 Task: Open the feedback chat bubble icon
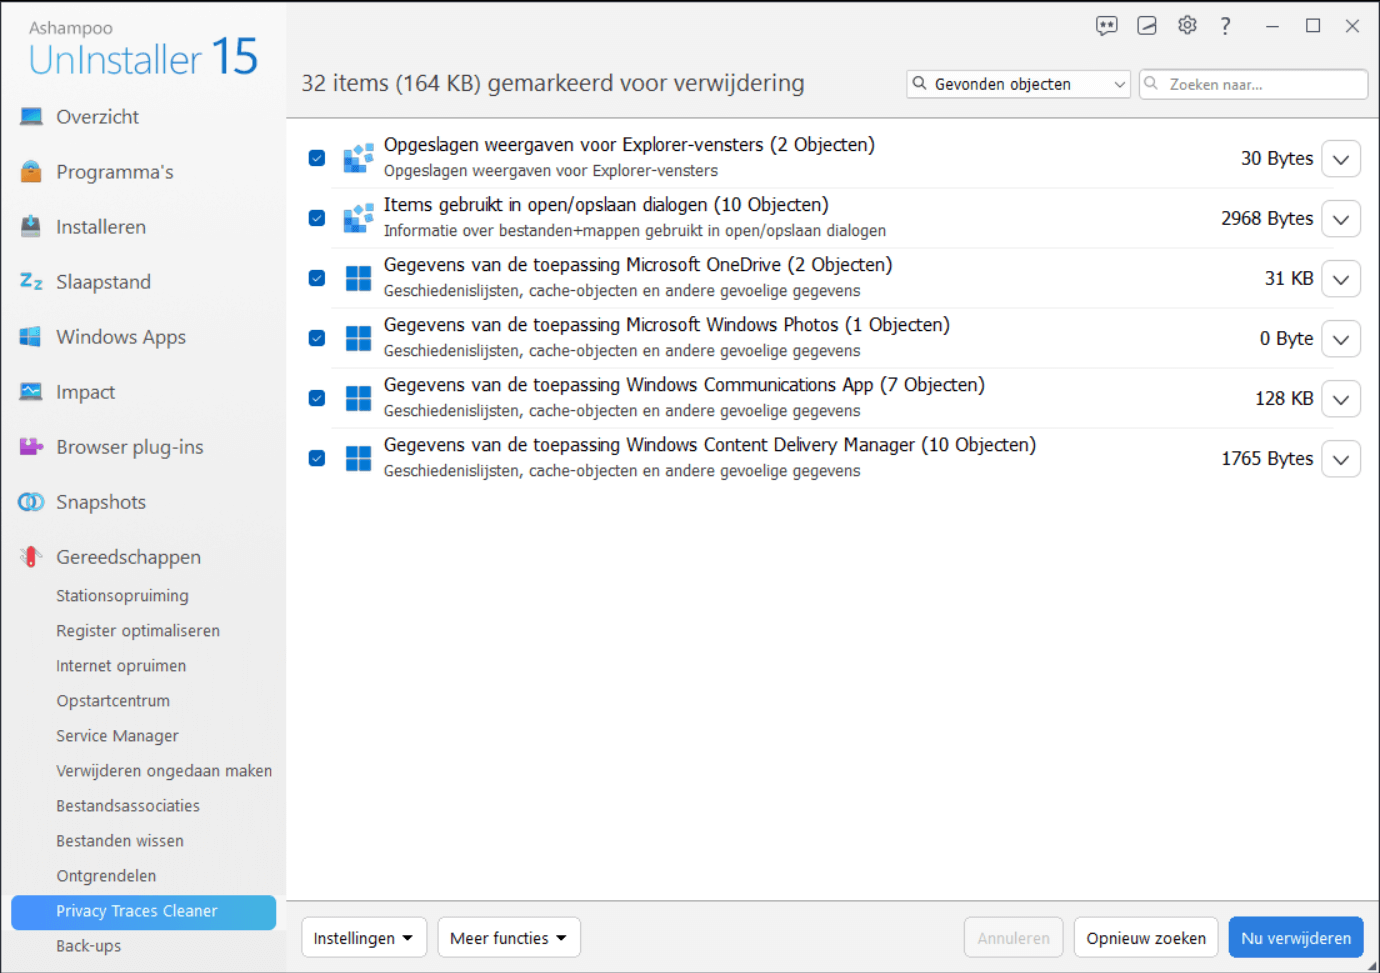(x=1106, y=26)
